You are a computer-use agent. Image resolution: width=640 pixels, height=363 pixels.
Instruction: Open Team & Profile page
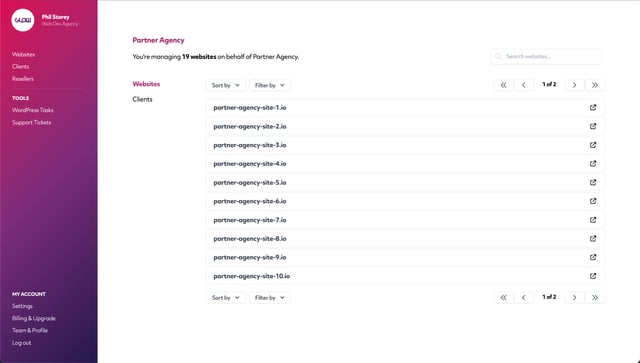tap(30, 330)
